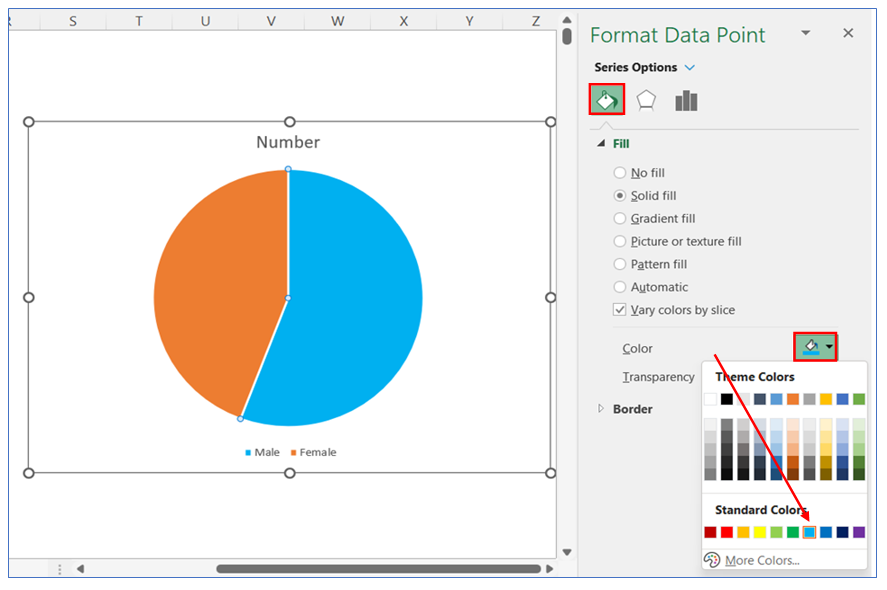
Task: Close the Format Data Point pane
Action: pos(848,34)
